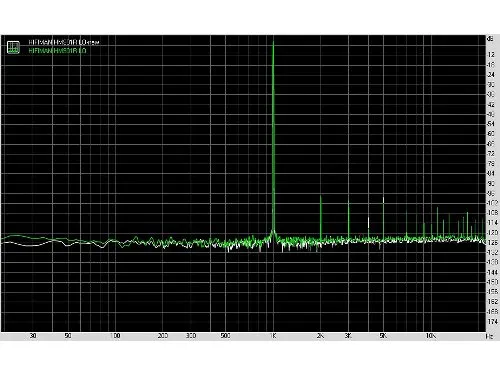Click the 100 frequency axis label
The height and width of the screenshot is (375, 500).
(x=115, y=336)
